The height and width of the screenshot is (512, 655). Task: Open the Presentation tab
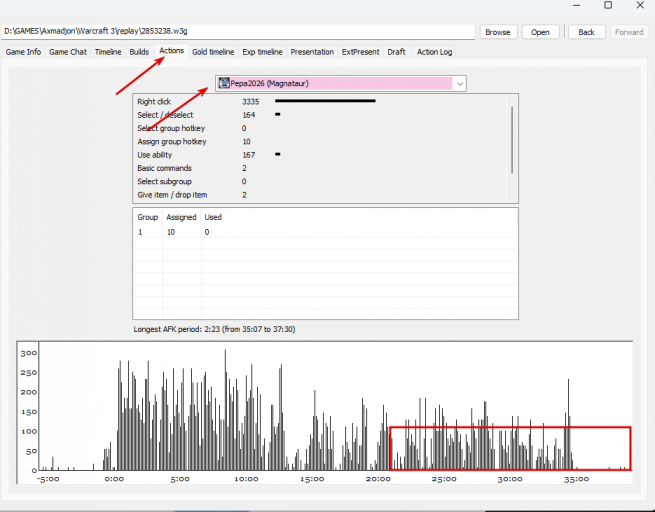(312, 52)
